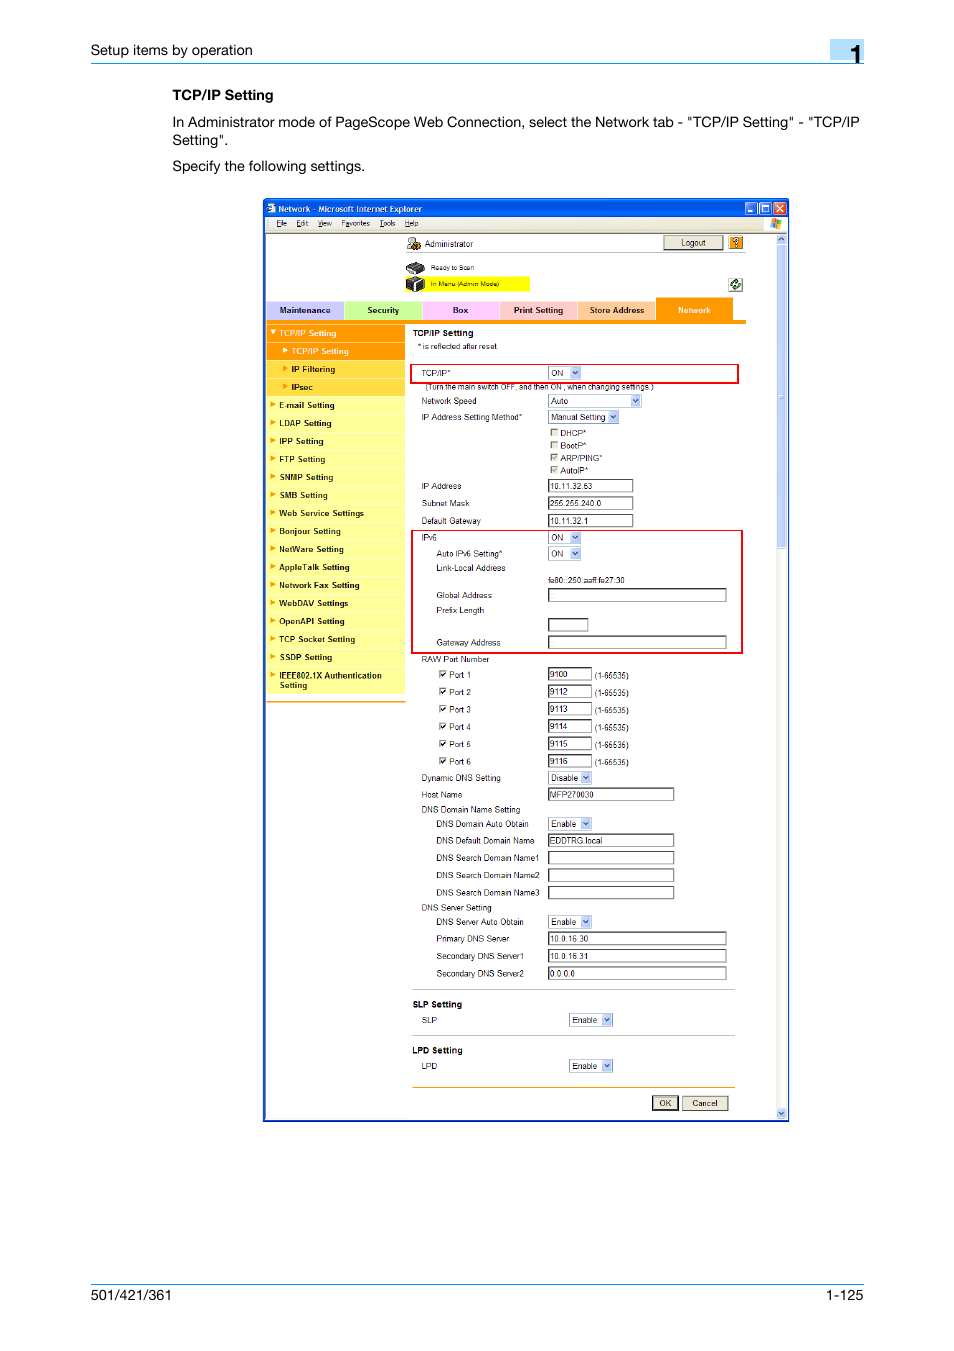The image size is (954, 1351).
Task: Click the help question mark icon
Action: click(x=736, y=243)
